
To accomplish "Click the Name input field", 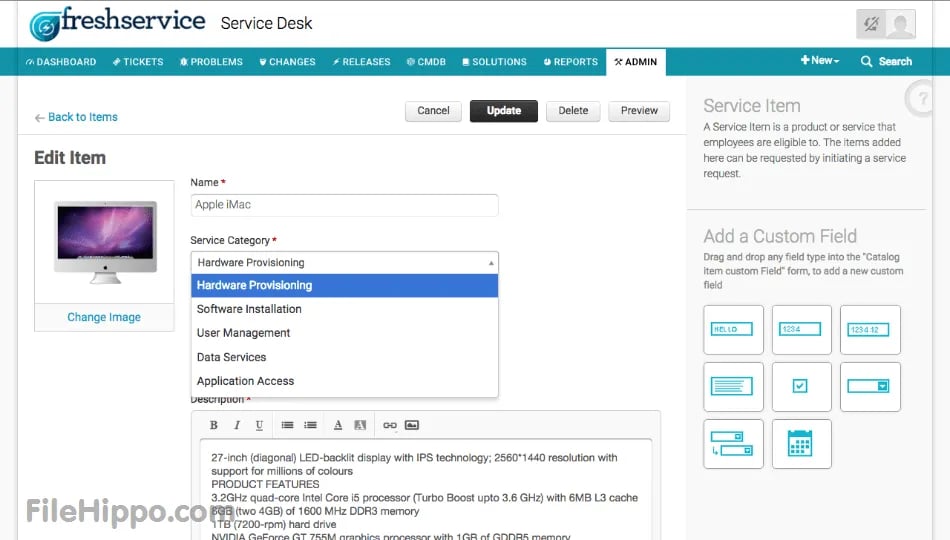I will point(344,205).
